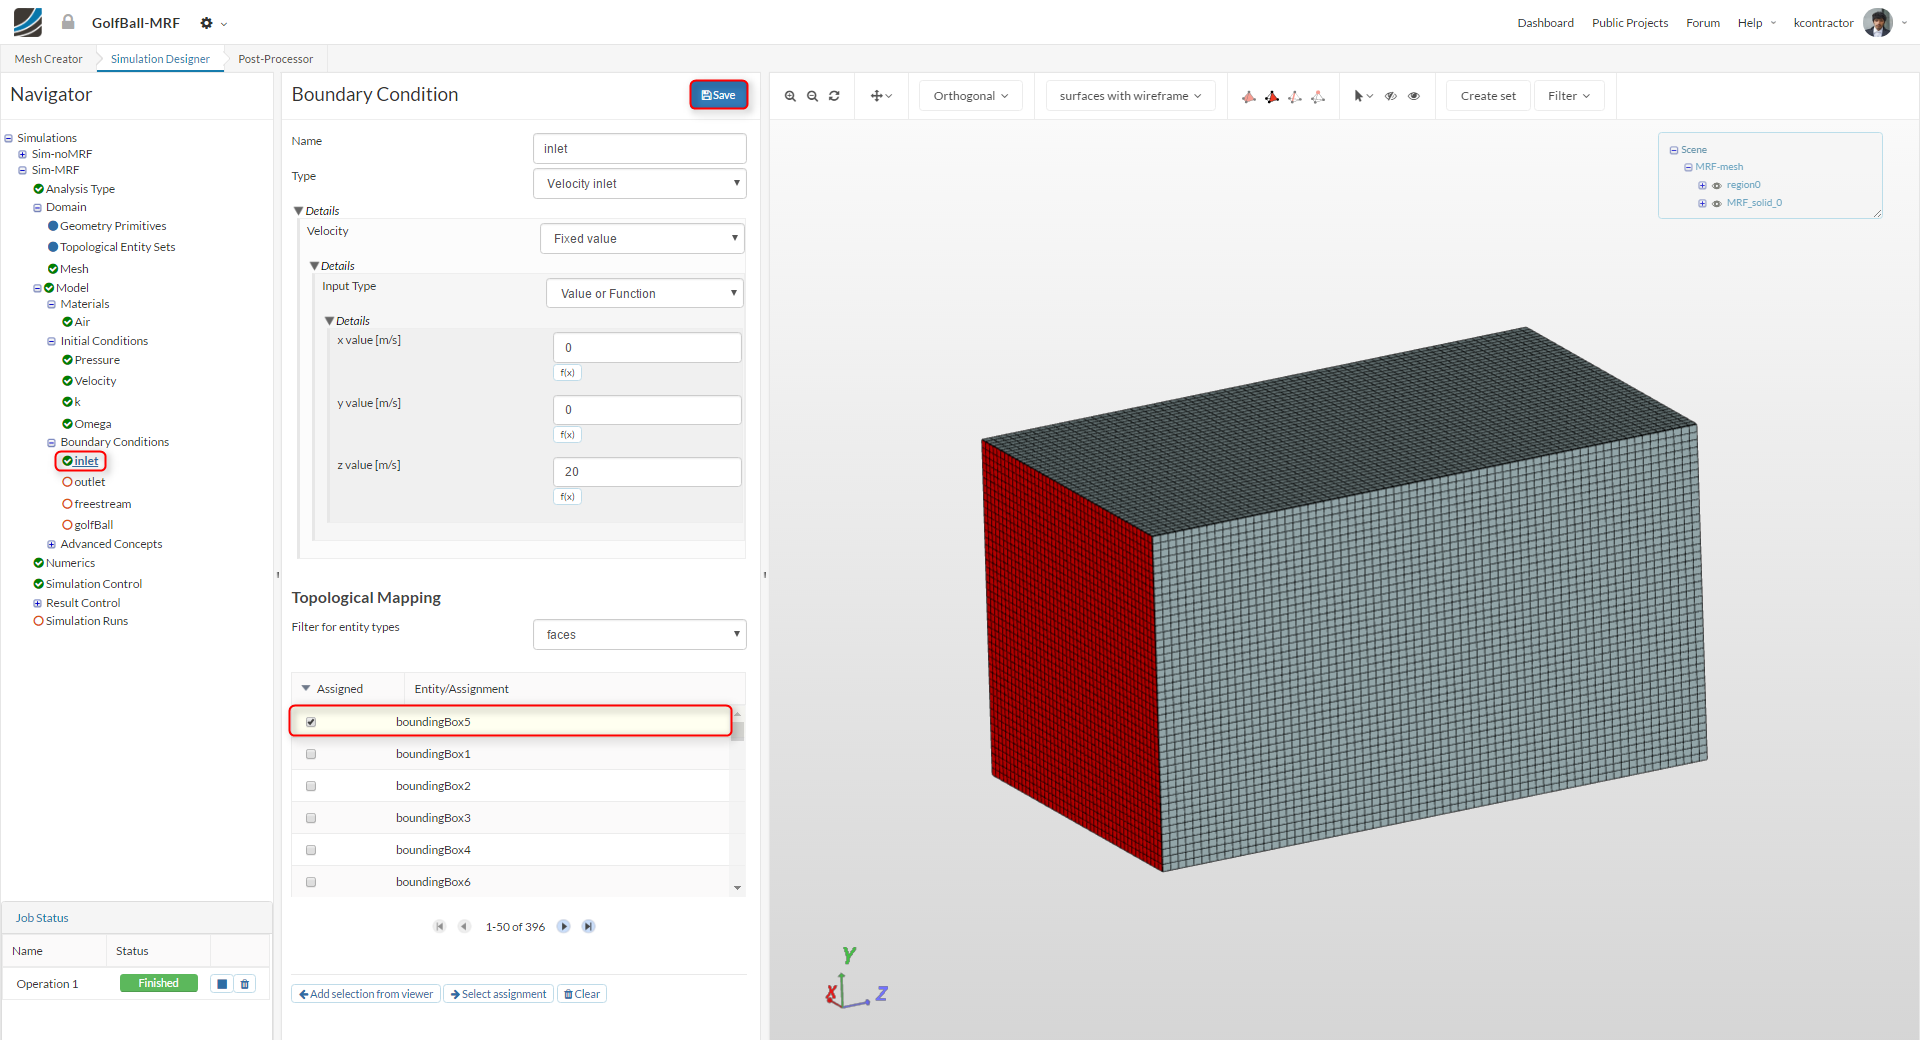Image resolution: width=1920 pixels, height=1040 pixels.
Task: Go to next page of entity list
Action: click(564, 927)
